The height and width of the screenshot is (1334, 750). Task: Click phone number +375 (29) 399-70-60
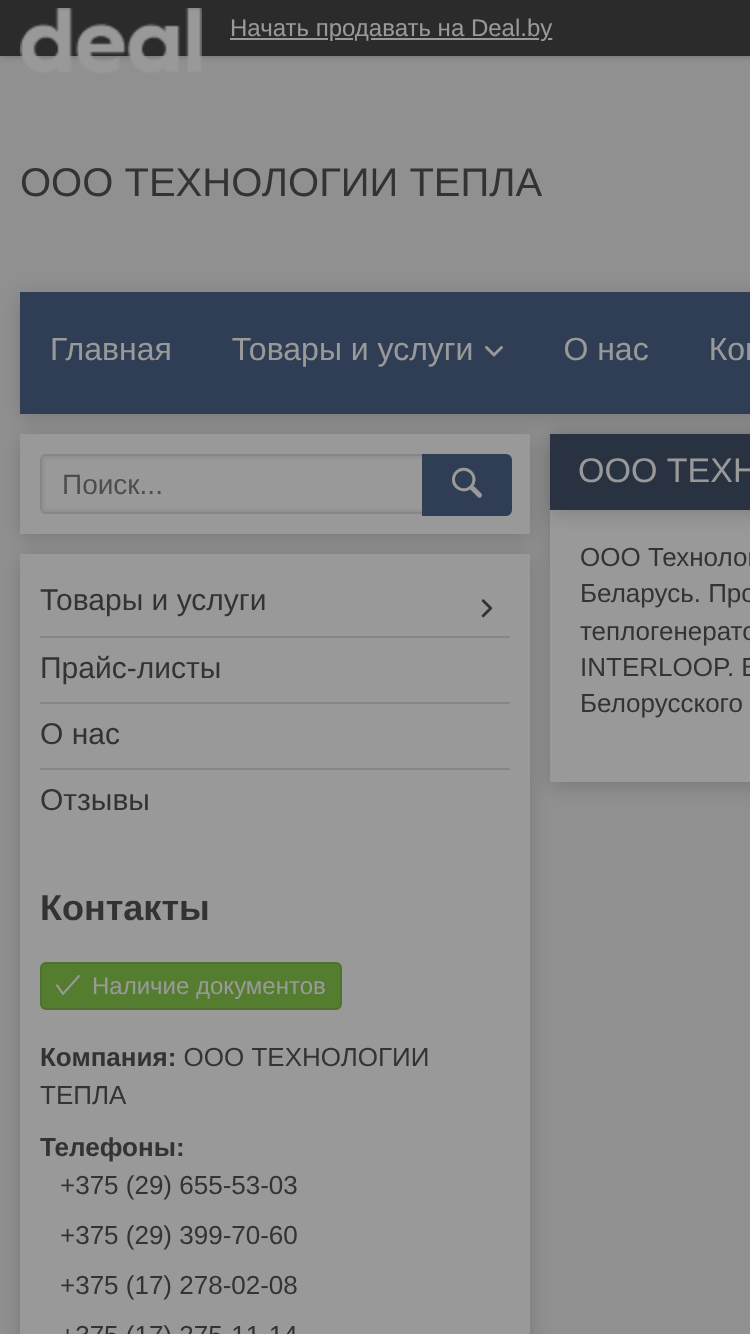[x=179, y=1236]
